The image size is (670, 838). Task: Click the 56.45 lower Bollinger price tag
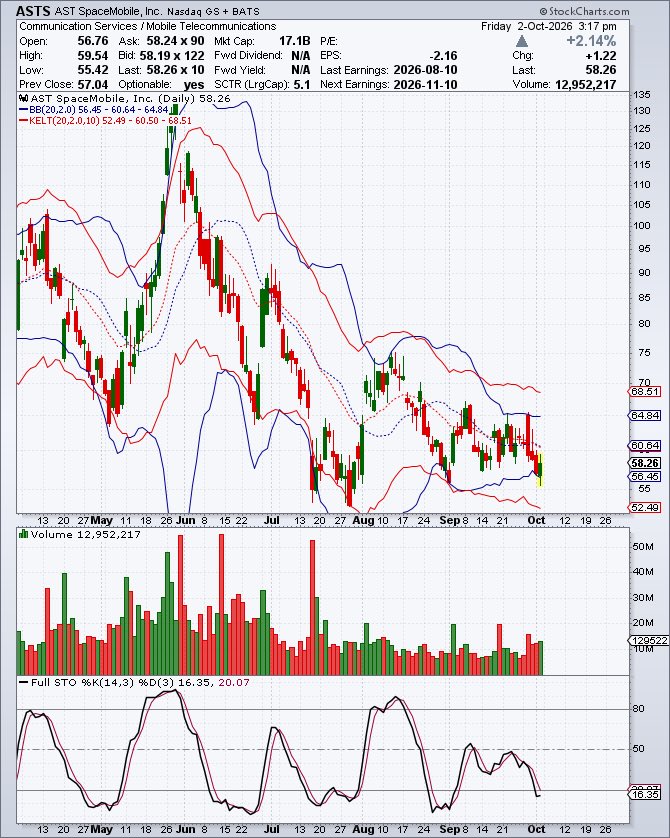[x=645, y=476]
